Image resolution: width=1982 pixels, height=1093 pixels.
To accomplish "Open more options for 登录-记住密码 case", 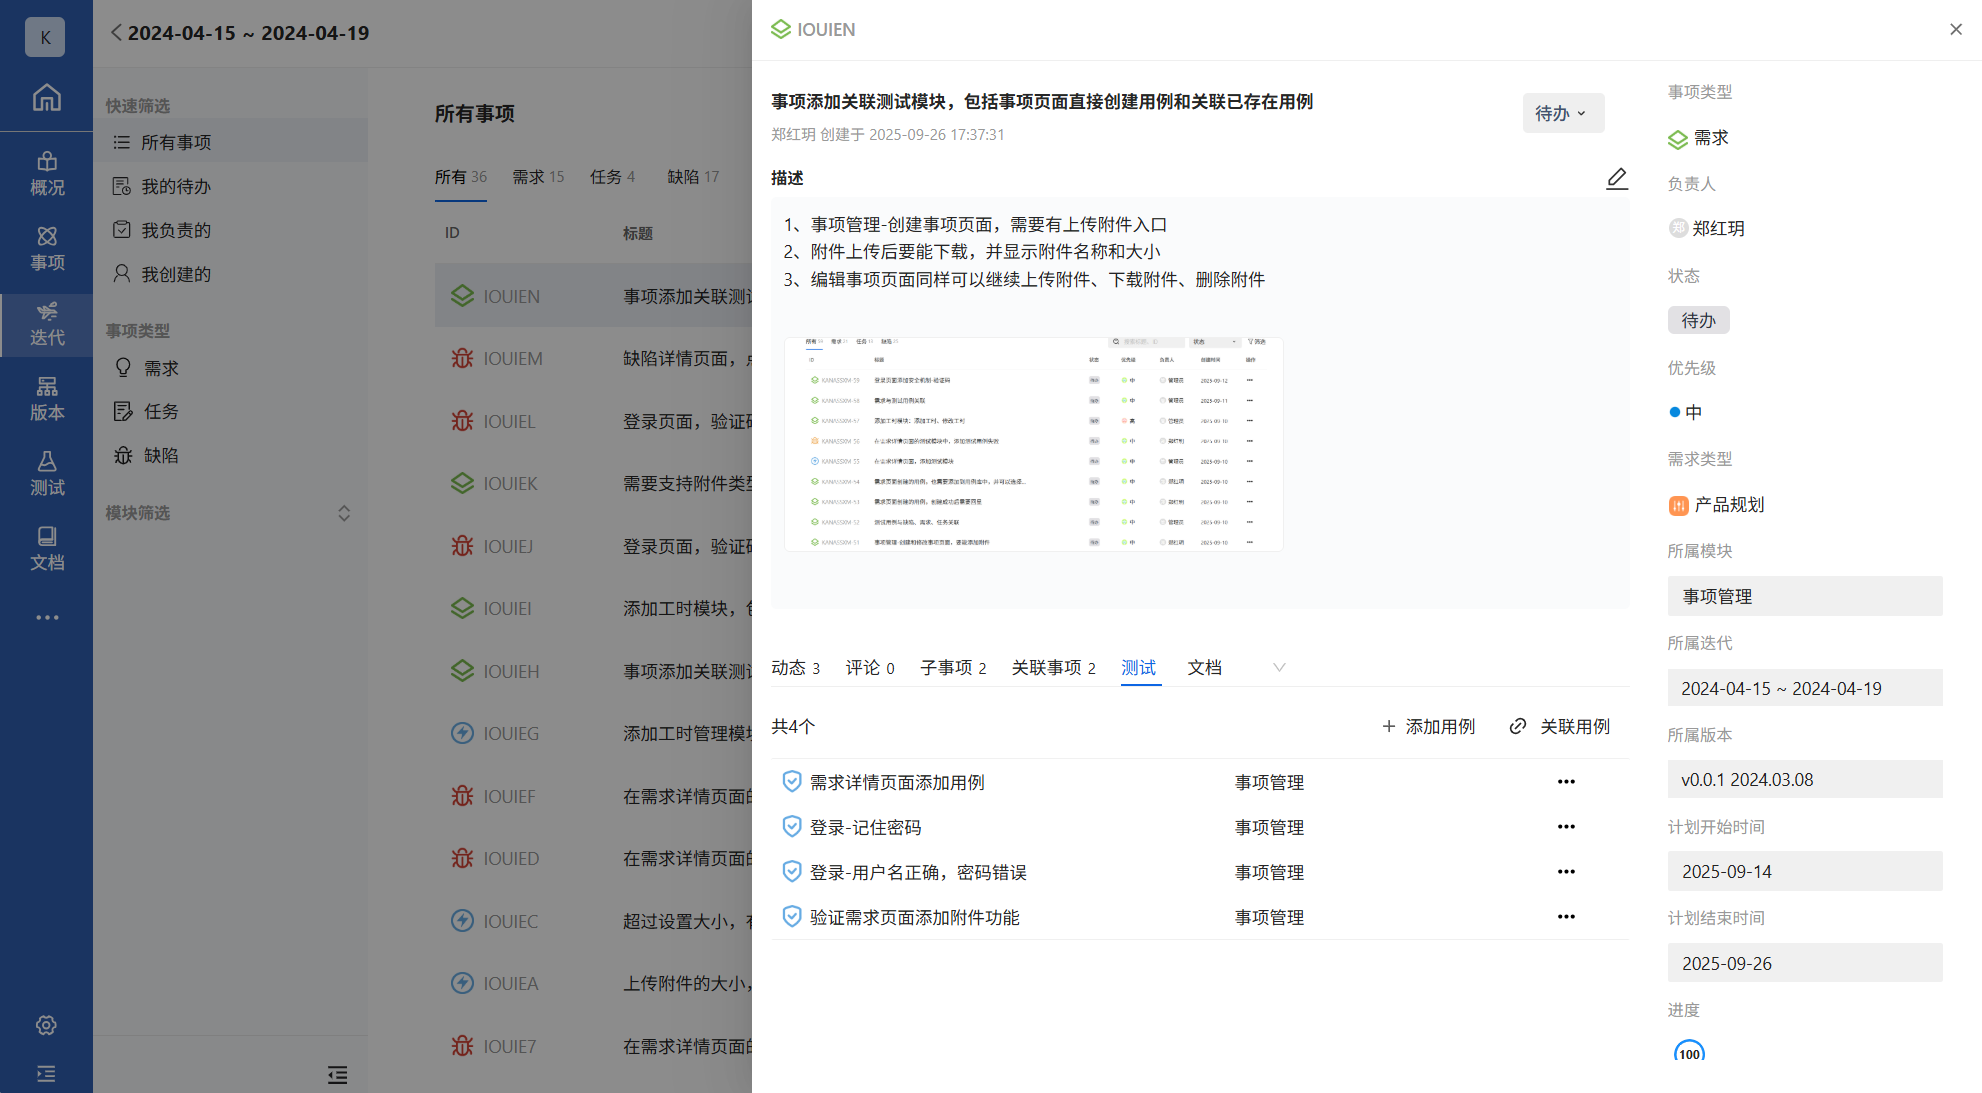I will tap(1565, 827).
